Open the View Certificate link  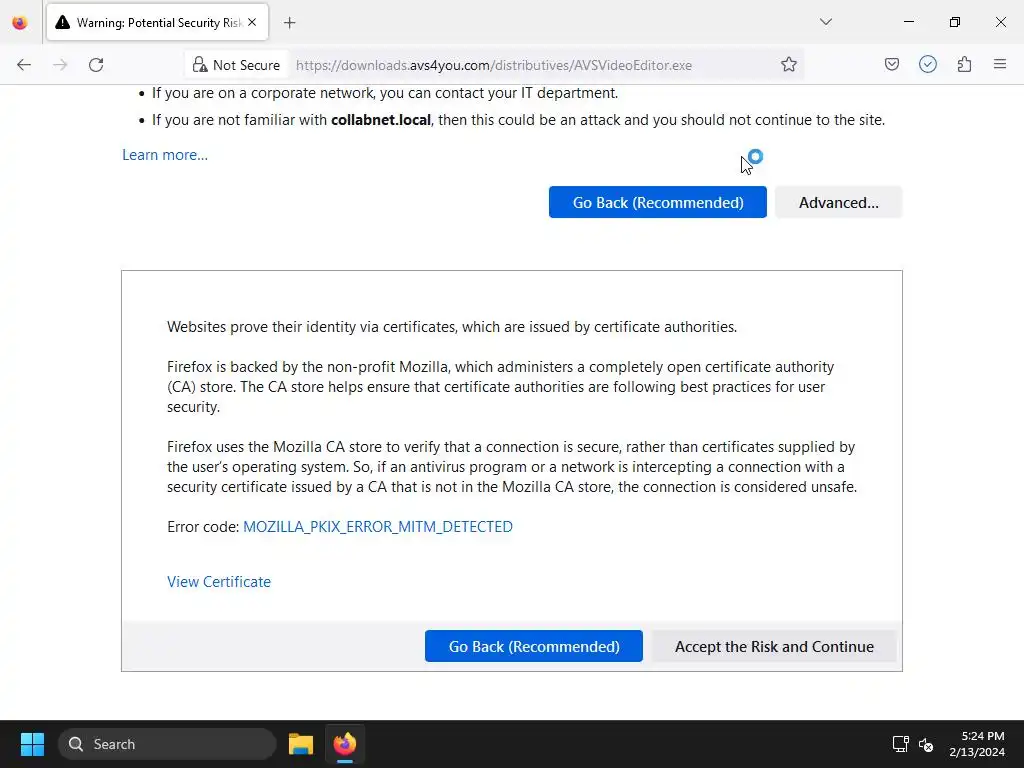tap(219, 581)
